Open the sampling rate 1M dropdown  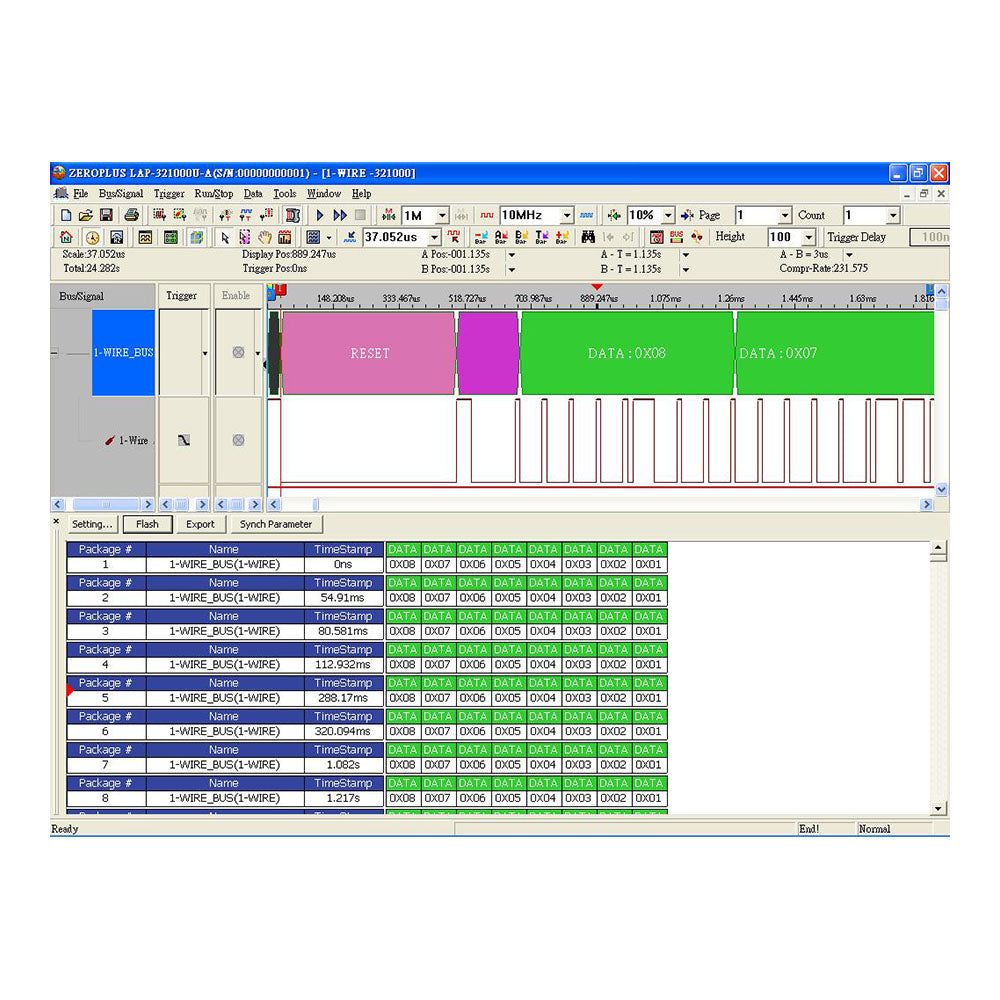(x=442, y=215)
